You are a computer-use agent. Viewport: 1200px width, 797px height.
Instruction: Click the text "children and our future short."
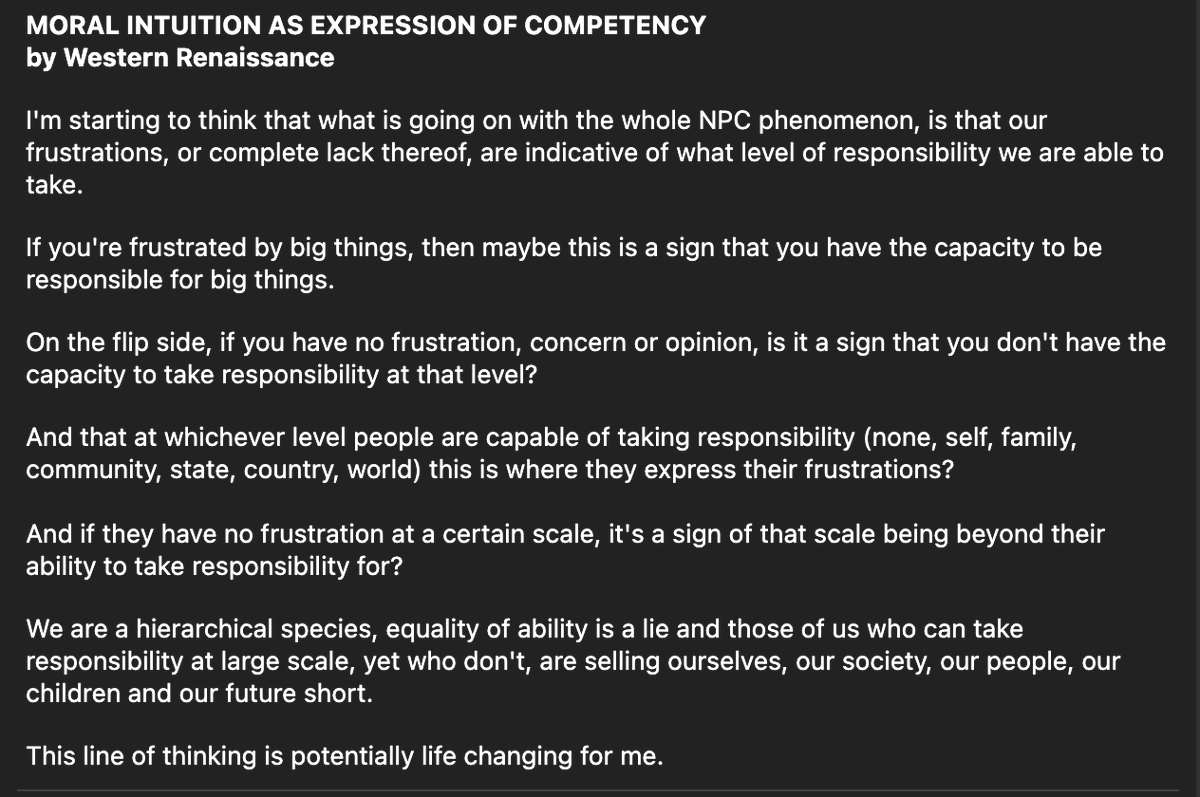199,693
